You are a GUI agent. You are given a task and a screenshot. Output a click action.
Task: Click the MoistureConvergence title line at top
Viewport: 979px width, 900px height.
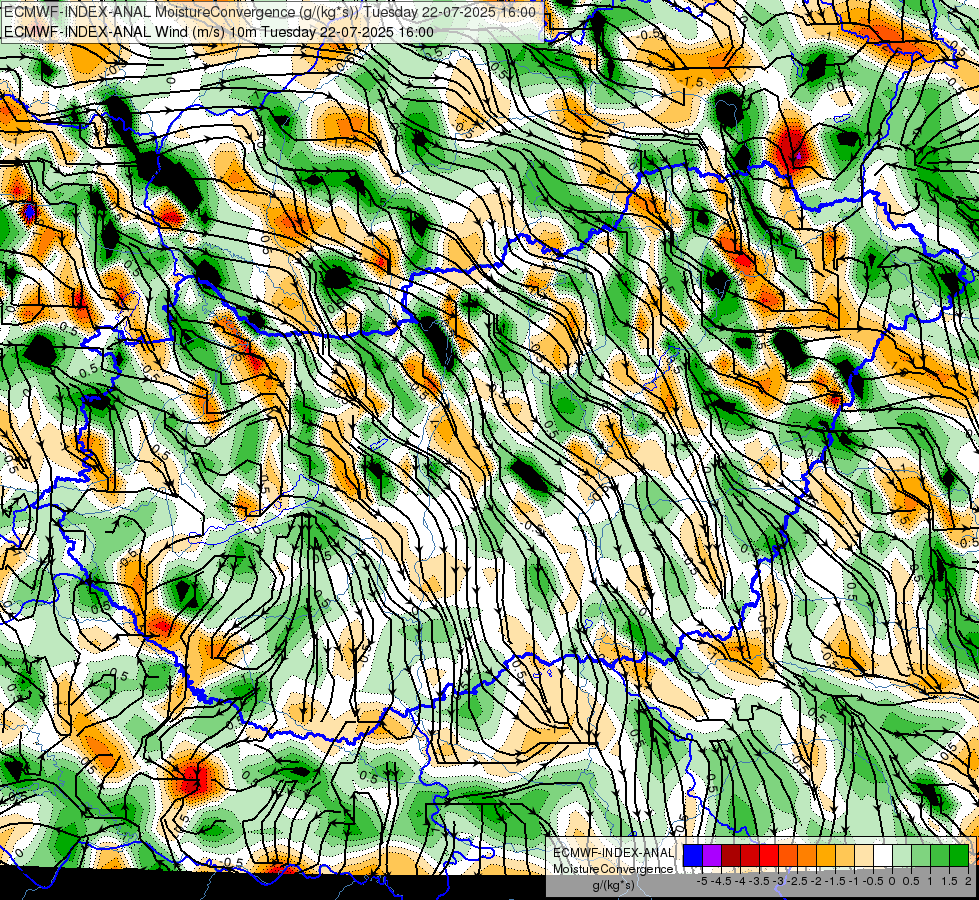point(270,12)
